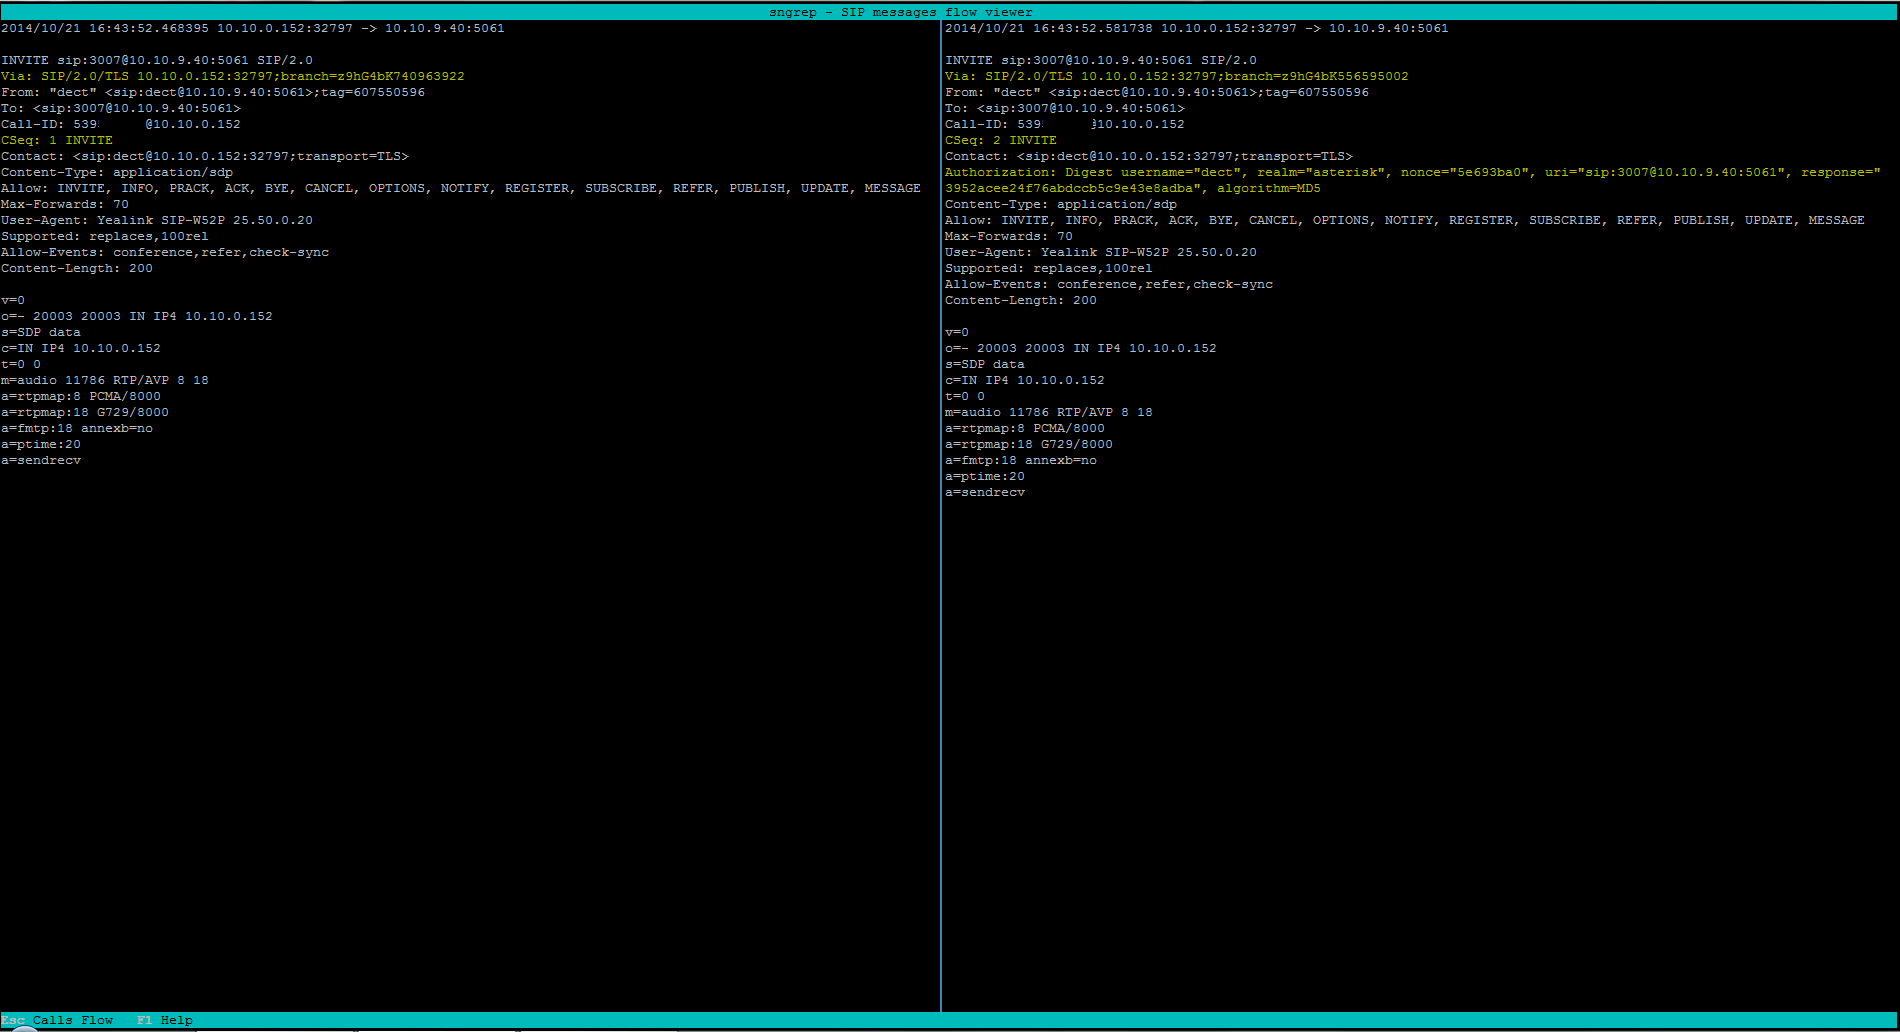Click the m=audio SDP media line
The height and width of the screenshot is (1032, 1900).
click(x=105, y=380)
